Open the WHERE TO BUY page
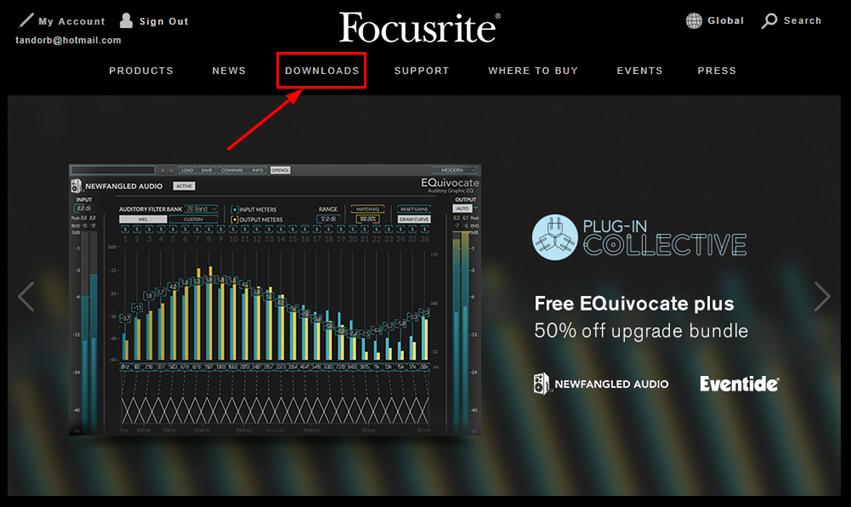Viewport: 851px width, 507px height. point(533,71)
